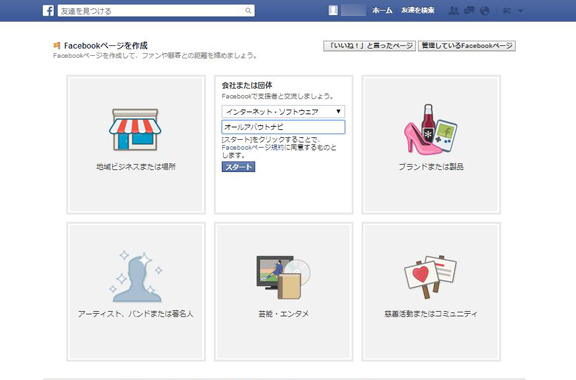Go to ホーム in top bar
Image resolution: width=576 pixels, height=380 pixels.
382,11
